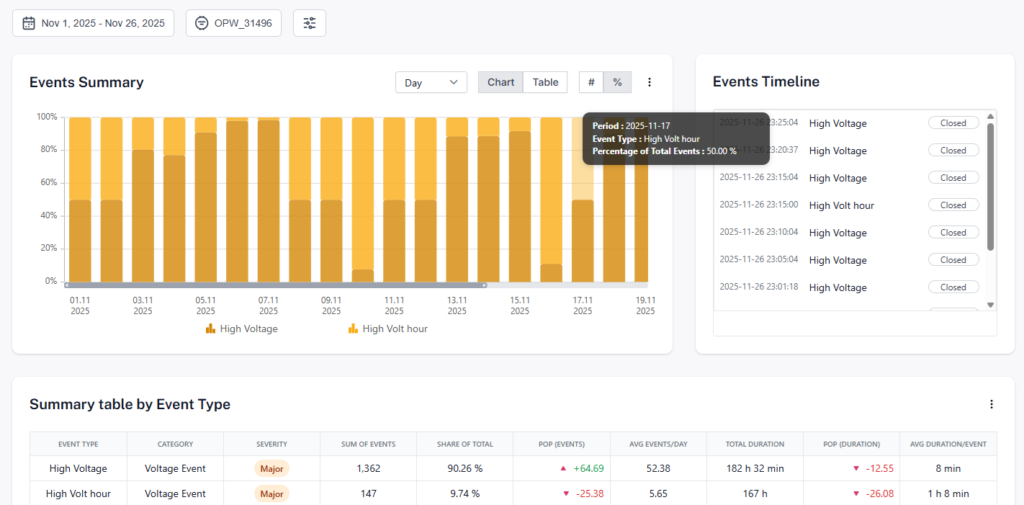This screenshot has height=505, width=1024.
Task: Click High Volt hour event type table cell
Action: coord(78,494)
